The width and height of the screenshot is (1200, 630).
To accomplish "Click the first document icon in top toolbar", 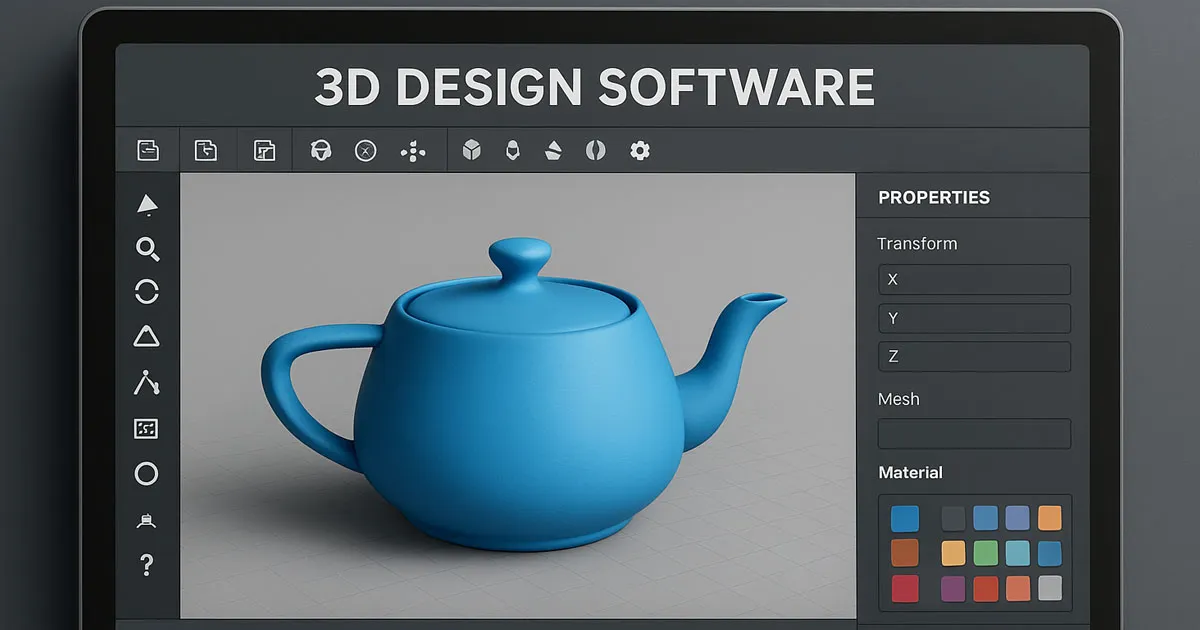I will [148, 151].
